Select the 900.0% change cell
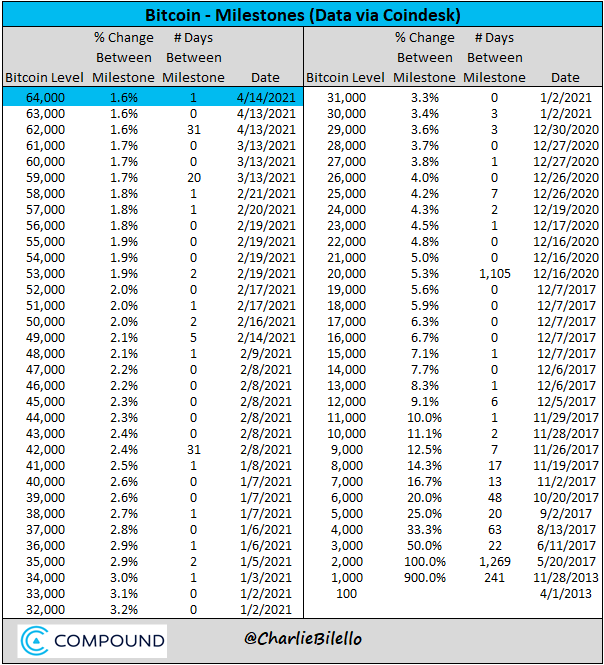The image size is (604, 665). click(425, 578)
